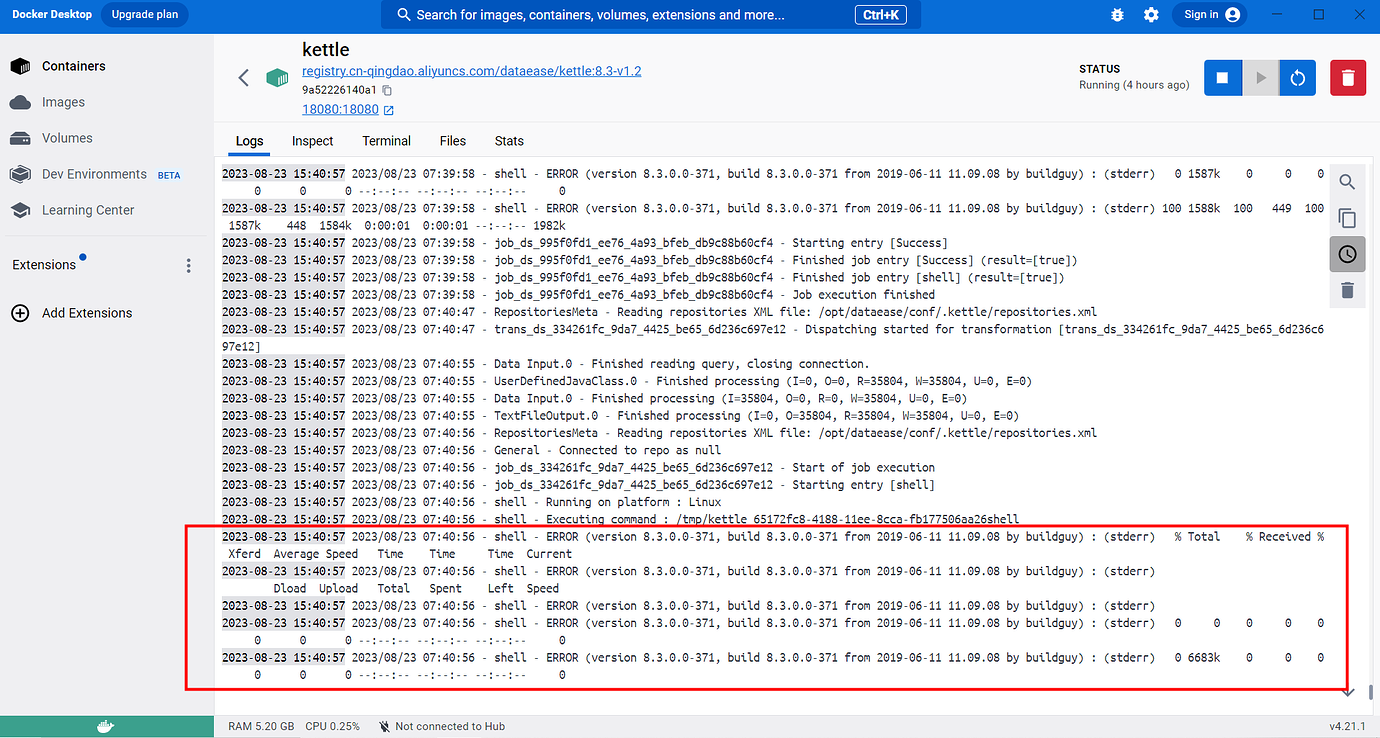Image resolution: width=1380 pixels, height=738 pixels.
Task: Restart the kettle container
Action: point(1297,77)
